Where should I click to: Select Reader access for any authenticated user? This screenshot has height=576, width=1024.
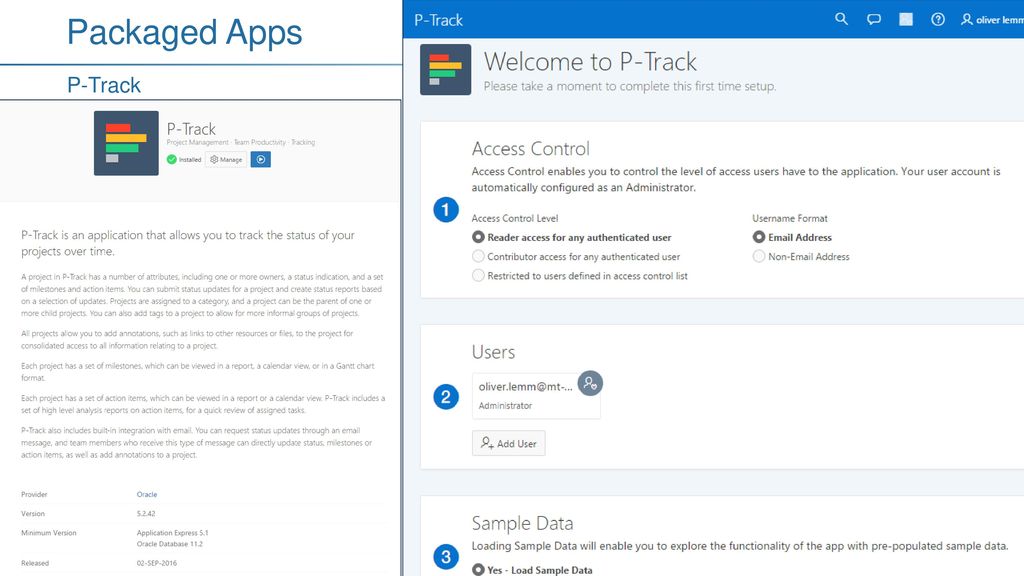click(x=478, y=237)
